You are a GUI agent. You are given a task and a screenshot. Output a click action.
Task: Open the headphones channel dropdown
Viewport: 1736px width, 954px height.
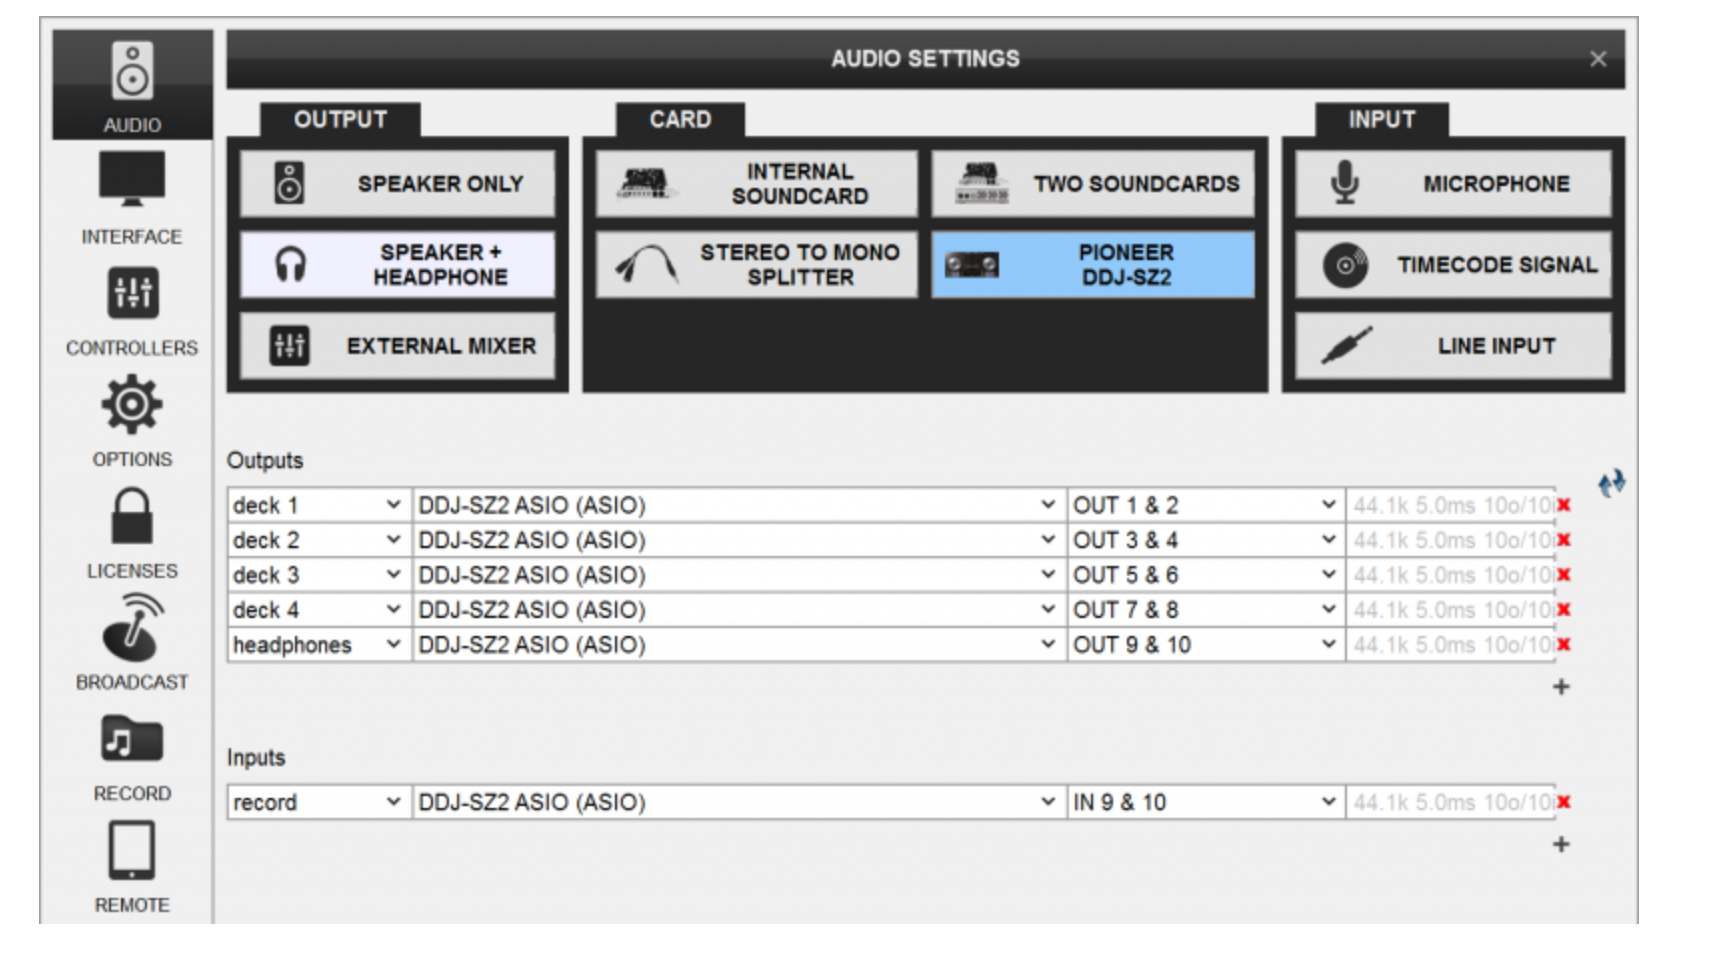[319, 645]
